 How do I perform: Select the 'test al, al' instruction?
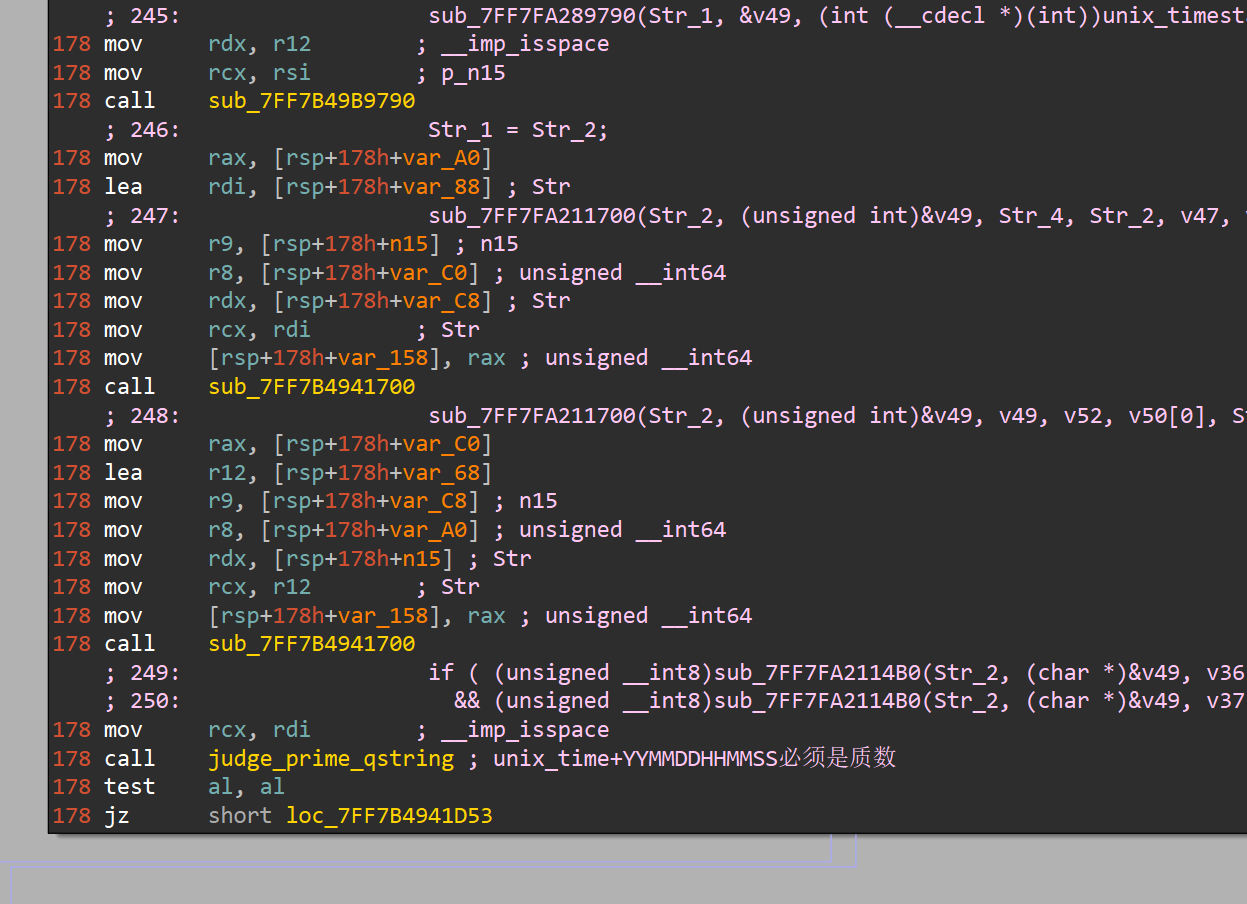pyautogui.click(x=194, y=787)
